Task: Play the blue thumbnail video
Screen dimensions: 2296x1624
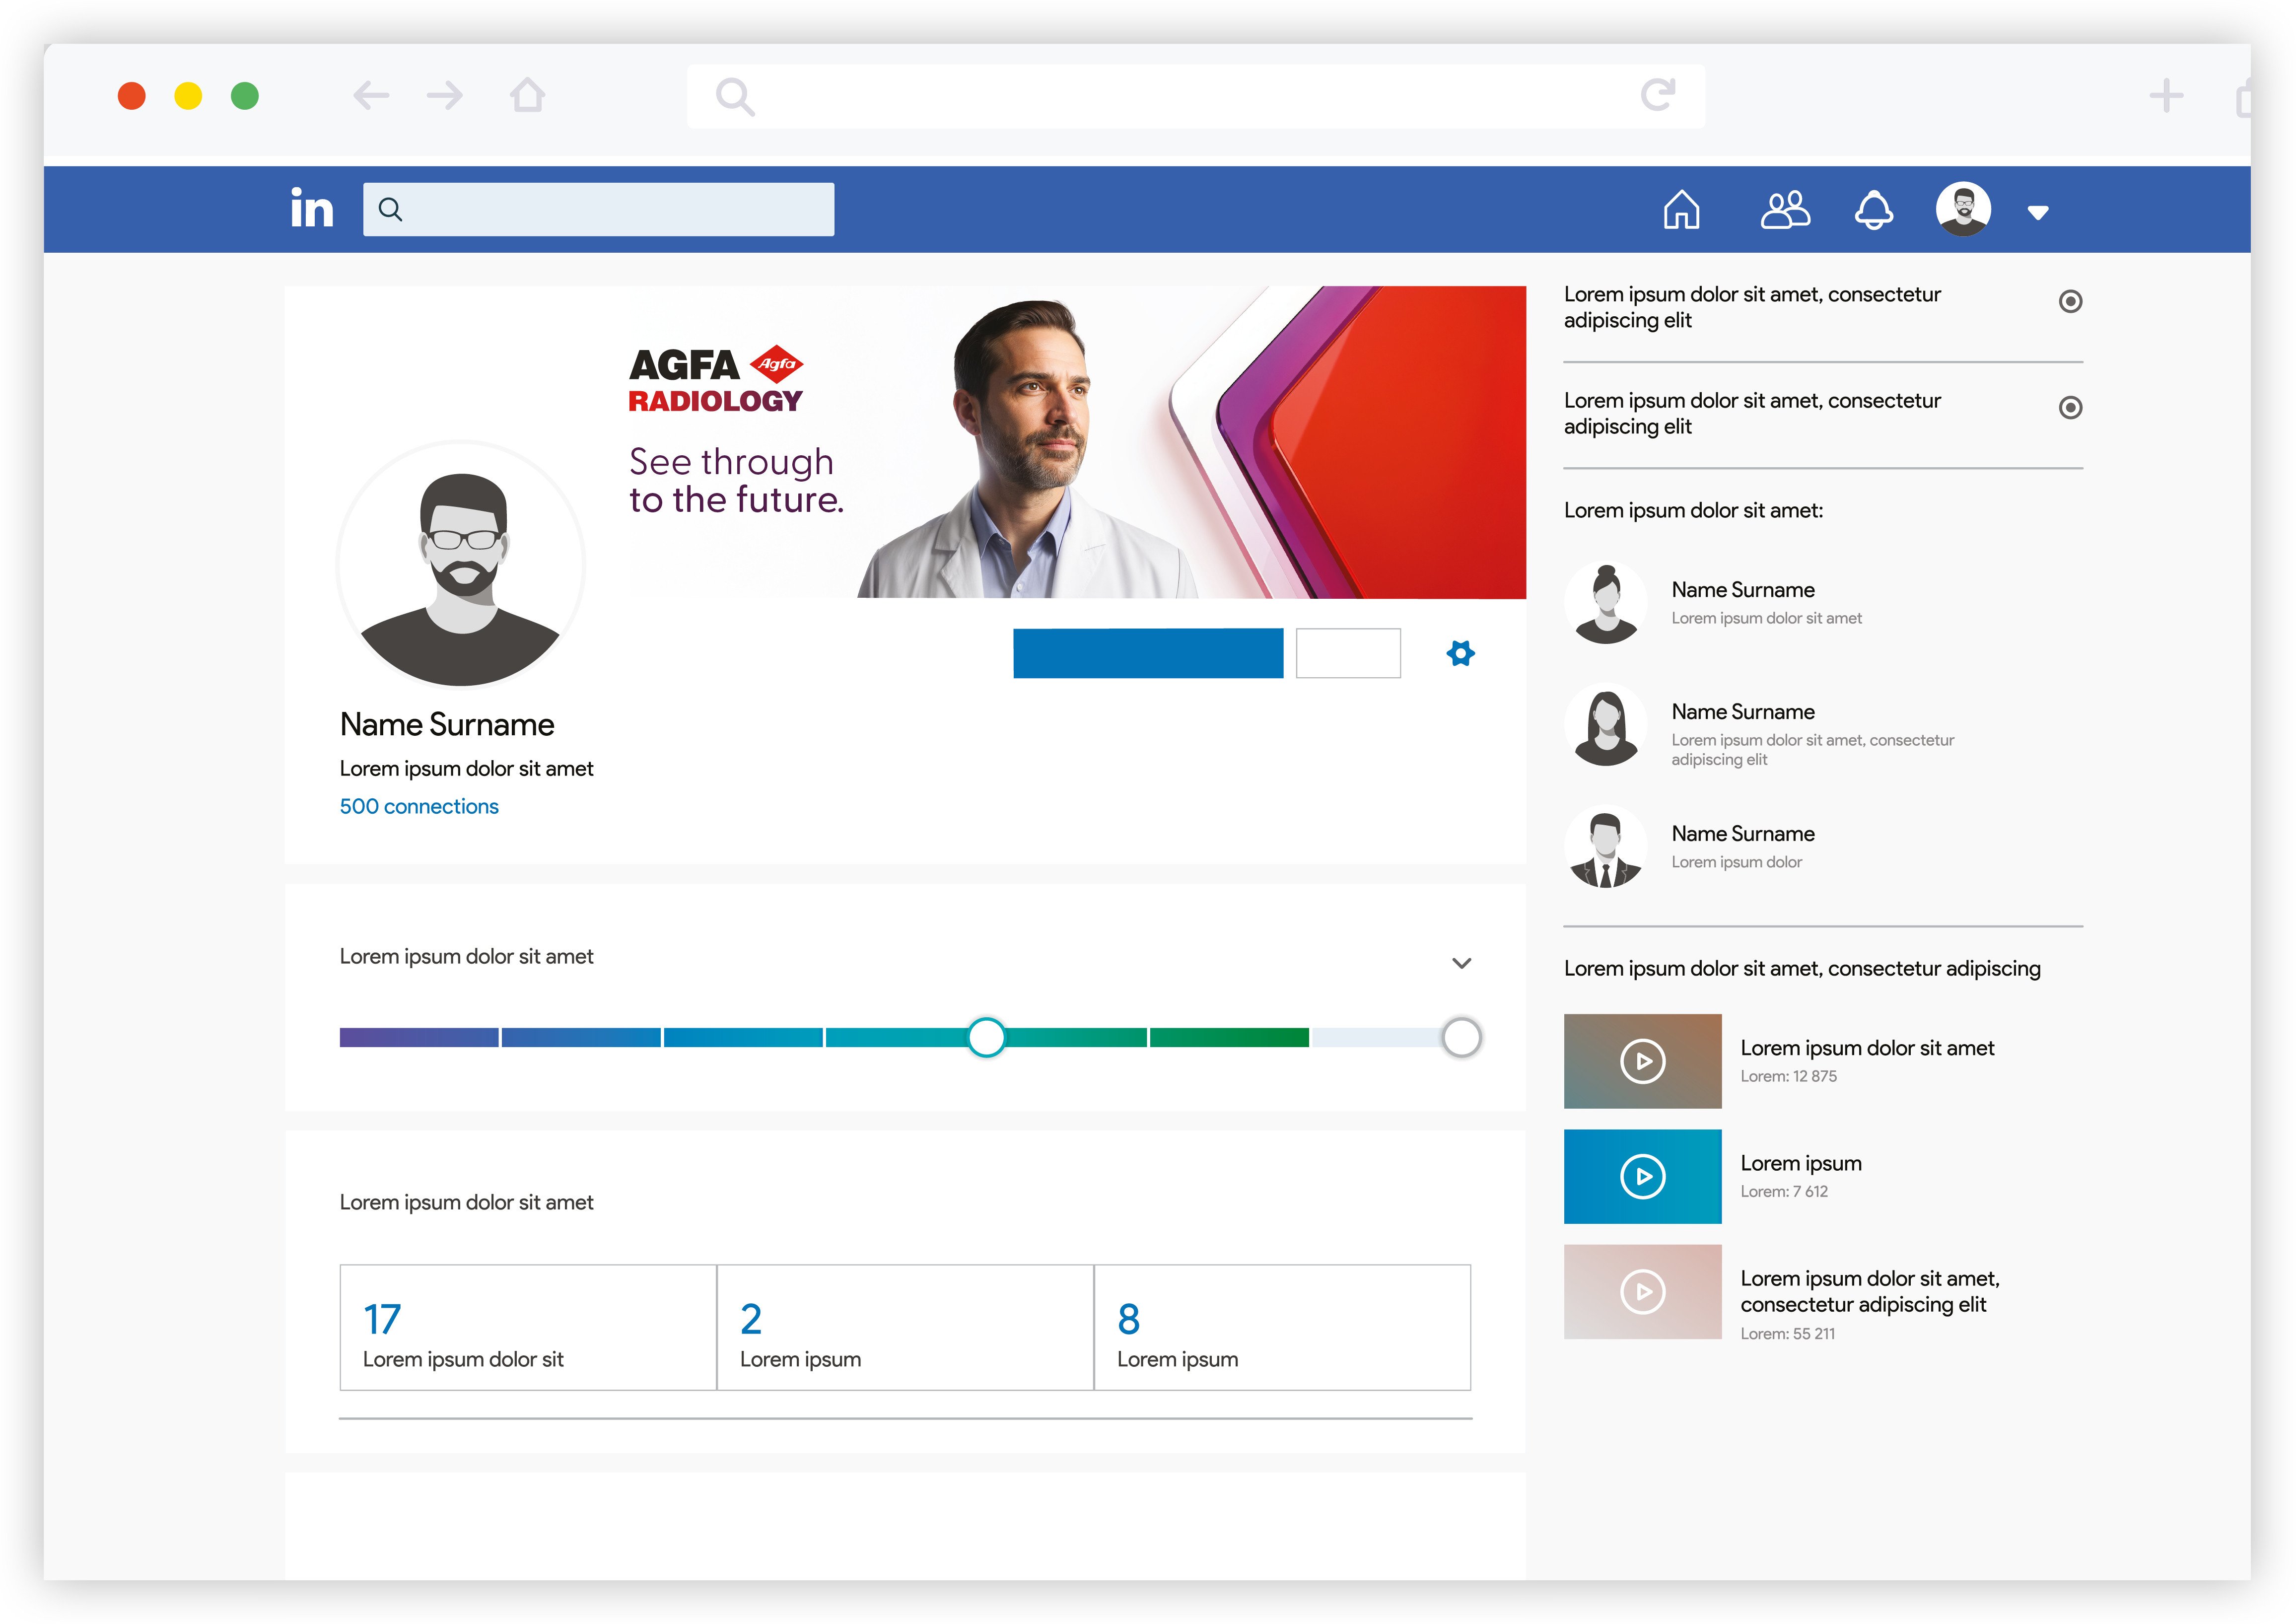Action: (x=1642, y=1176)
